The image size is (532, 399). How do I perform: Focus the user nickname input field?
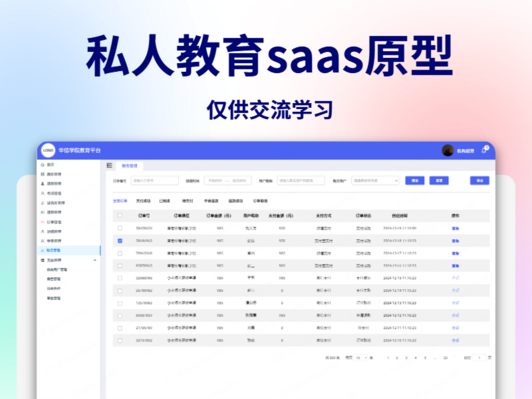coord(301,180)
